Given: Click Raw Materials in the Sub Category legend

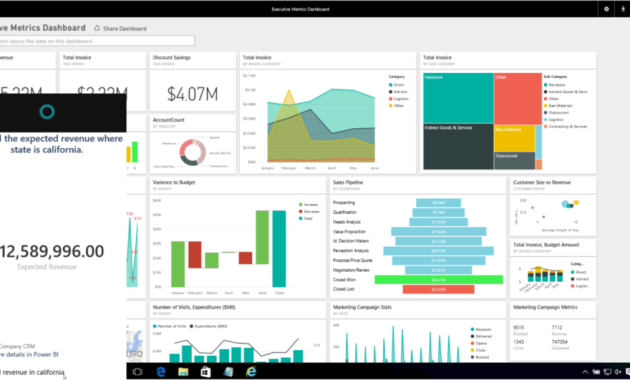Looking at the screenshot, I should (558, 106).
